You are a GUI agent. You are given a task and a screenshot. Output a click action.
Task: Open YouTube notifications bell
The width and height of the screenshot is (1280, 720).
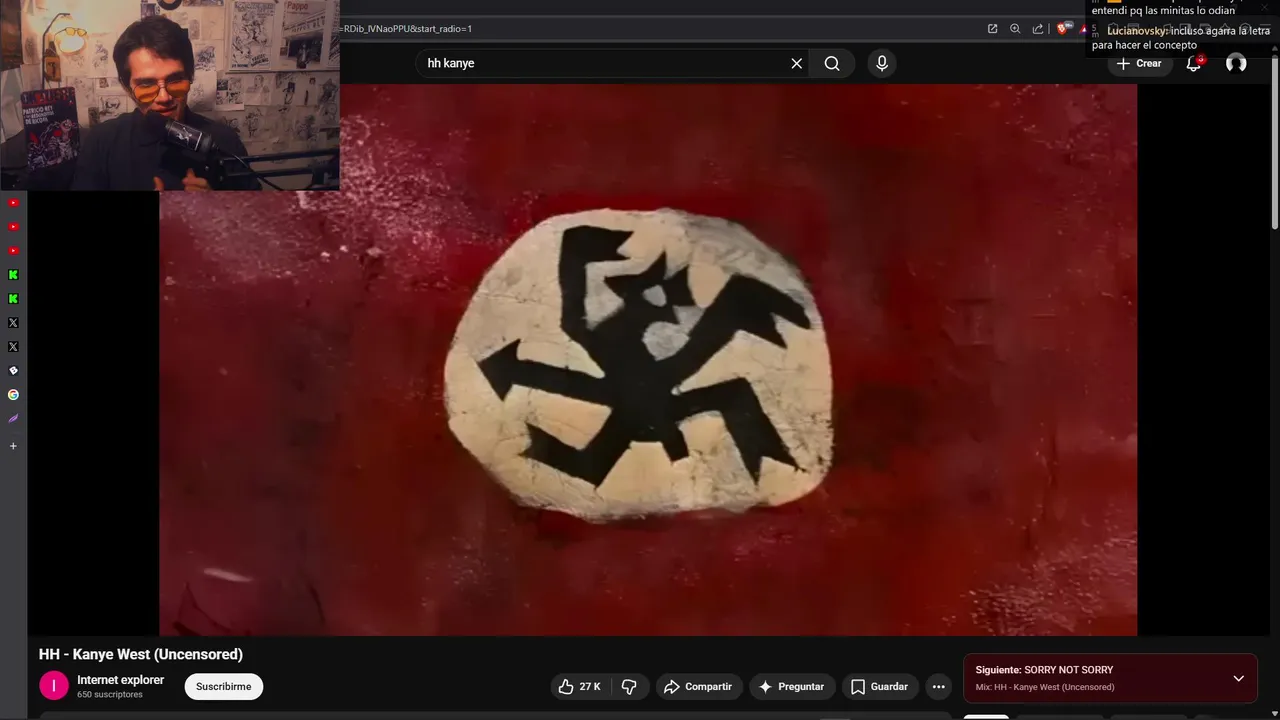(x=1194, y=63)
